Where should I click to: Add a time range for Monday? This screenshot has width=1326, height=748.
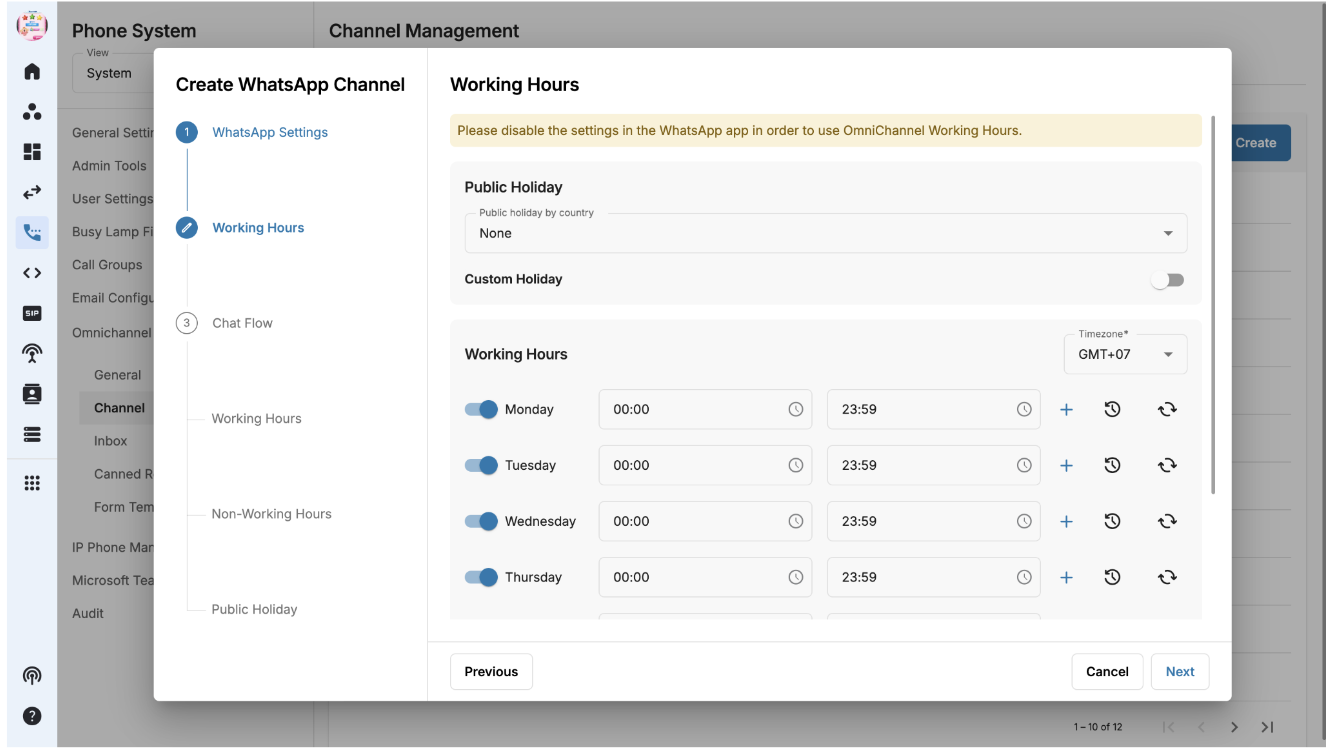pos(1066,410)
